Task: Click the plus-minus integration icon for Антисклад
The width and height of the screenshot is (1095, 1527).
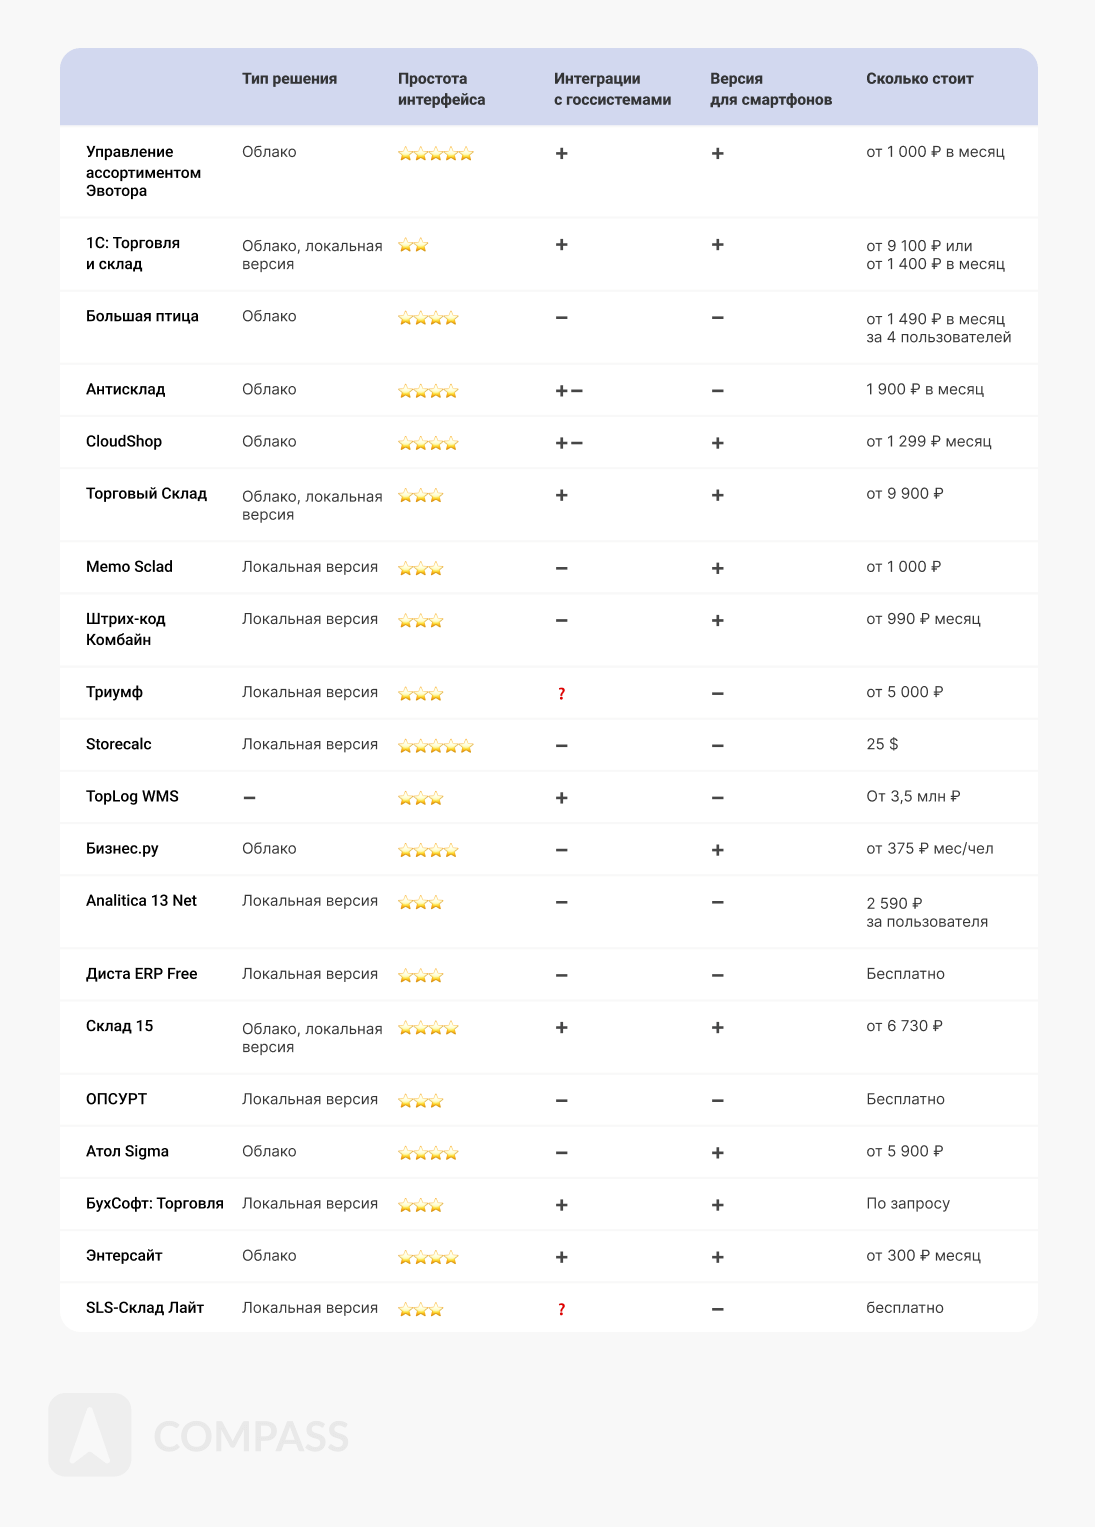Action: pos(569,391)
